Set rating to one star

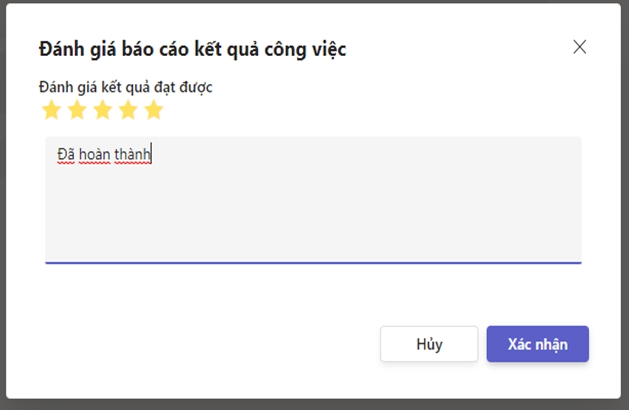click(x=51, y=110)
